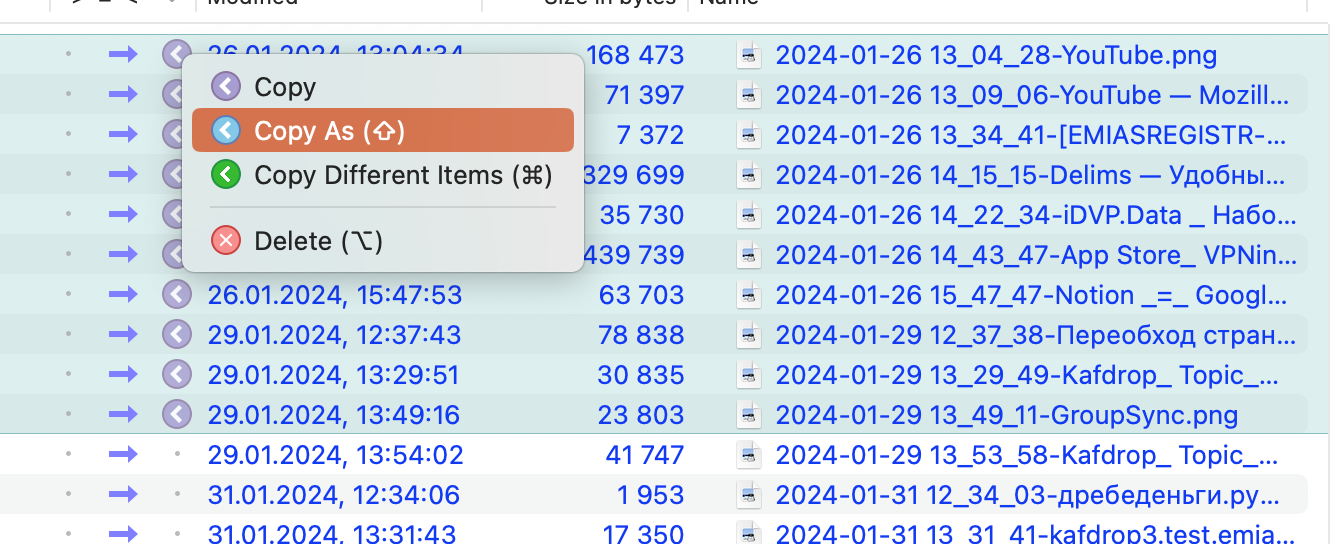Select the modified date 31.01.2024, 12:34:06
1330x544 pixels.
click(333, 495)
